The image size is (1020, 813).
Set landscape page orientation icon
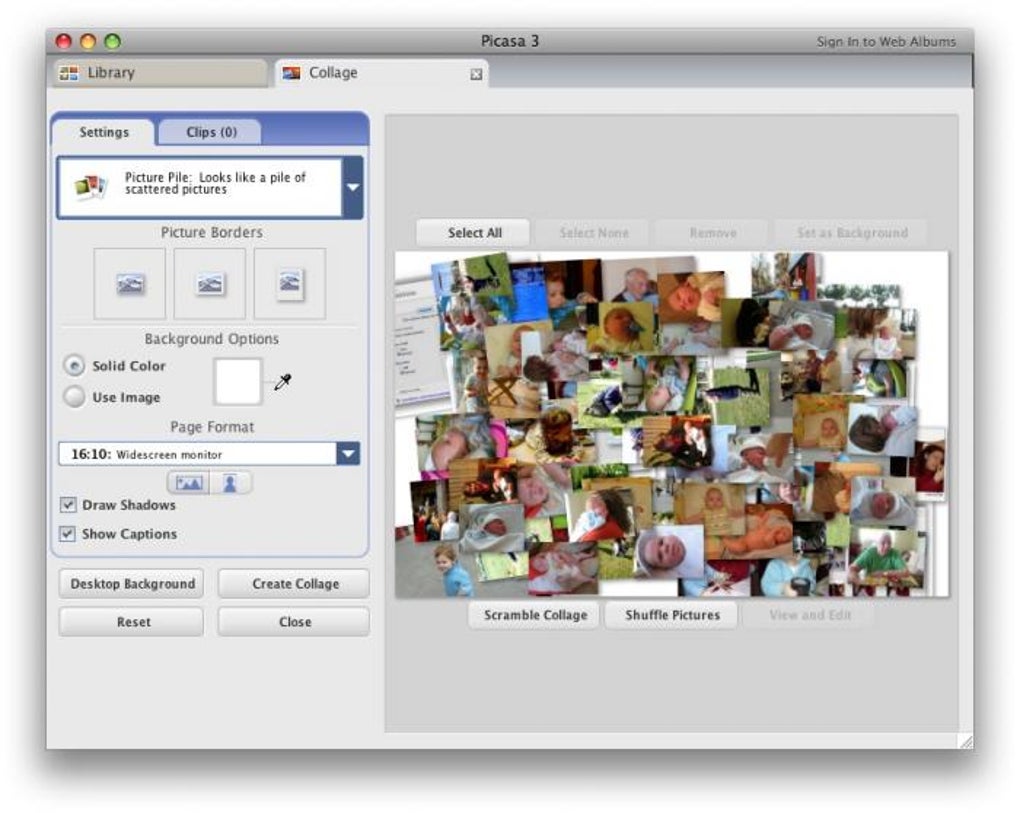point(189,483)
